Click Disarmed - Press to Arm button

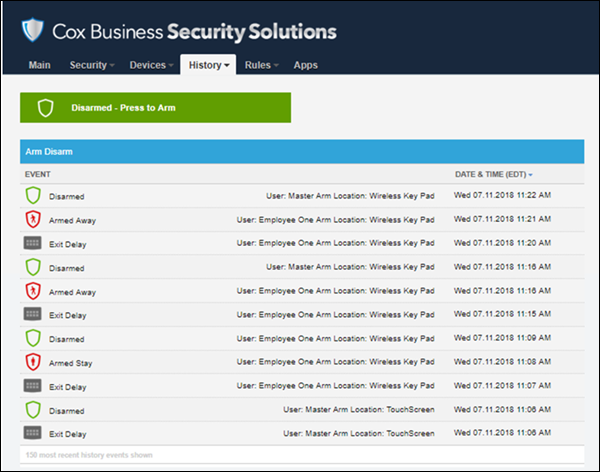click(155, 108)
